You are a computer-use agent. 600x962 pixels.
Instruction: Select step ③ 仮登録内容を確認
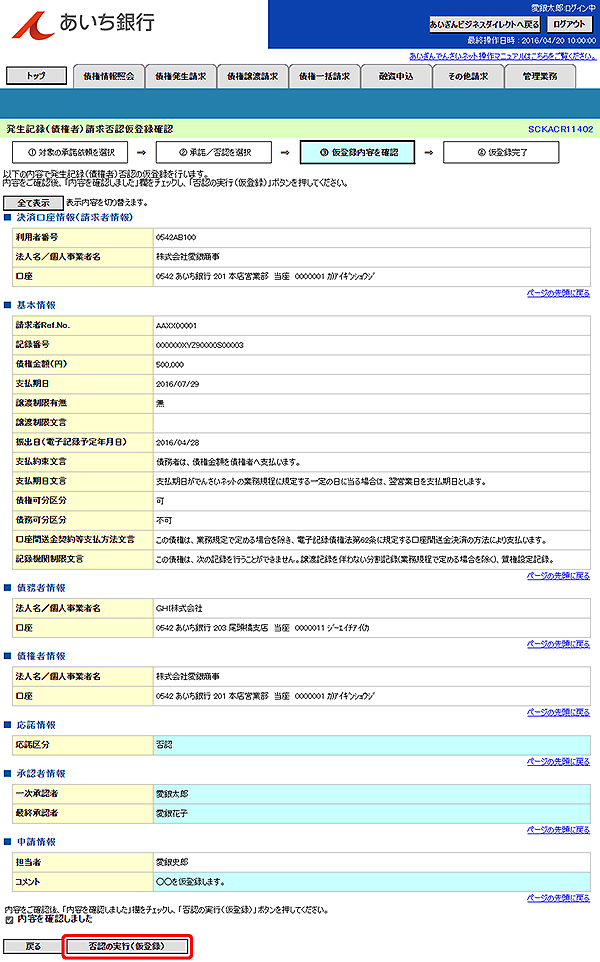click(357, 152)
